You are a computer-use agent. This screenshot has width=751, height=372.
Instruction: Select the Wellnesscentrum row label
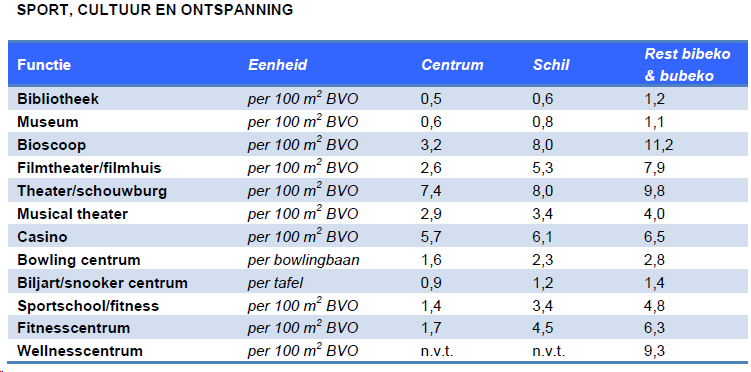pyautogui.click(x=80, y=351)
